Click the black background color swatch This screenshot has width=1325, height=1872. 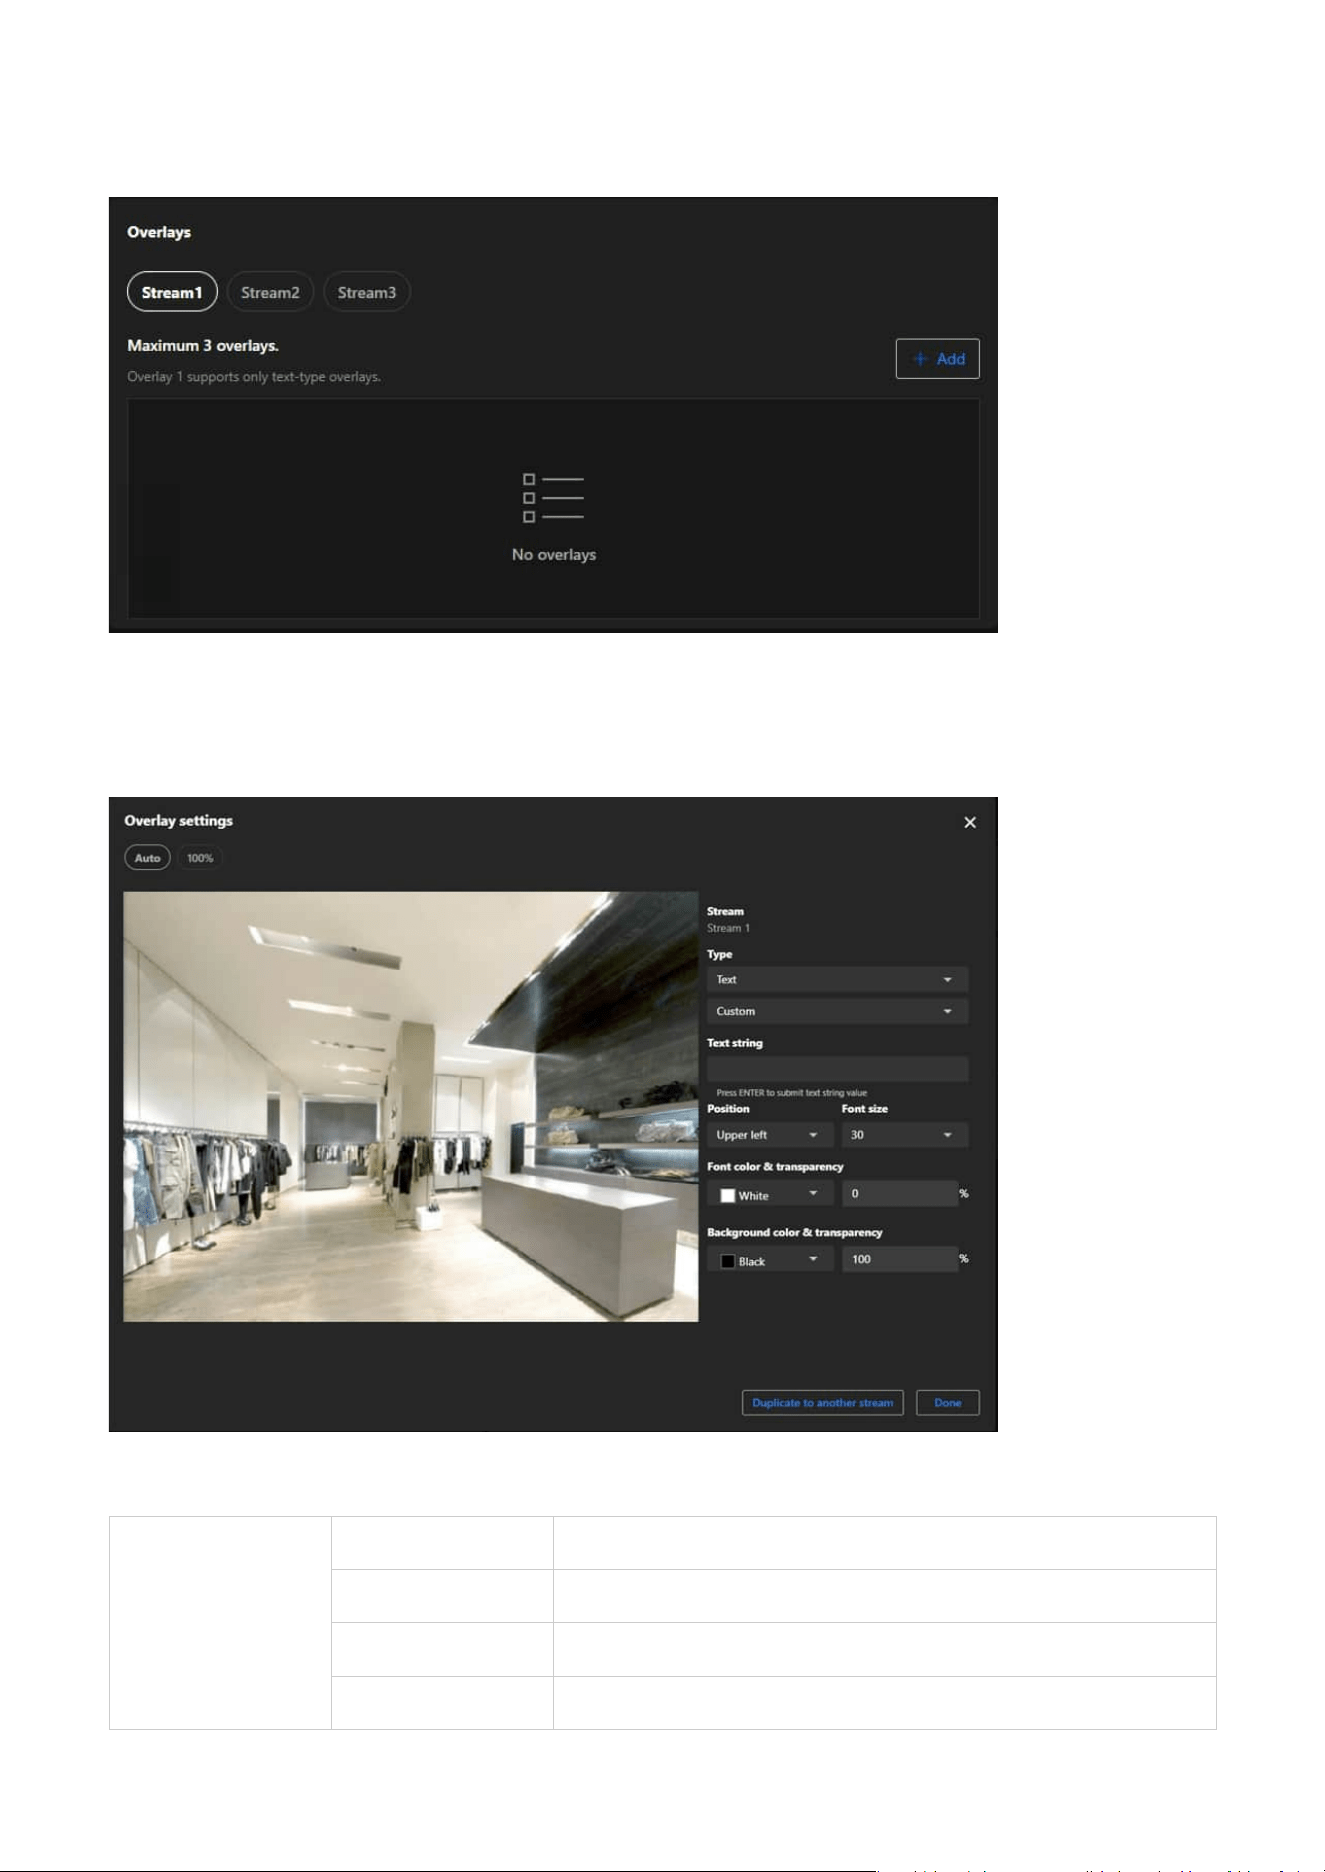(x=727, y=1261)
